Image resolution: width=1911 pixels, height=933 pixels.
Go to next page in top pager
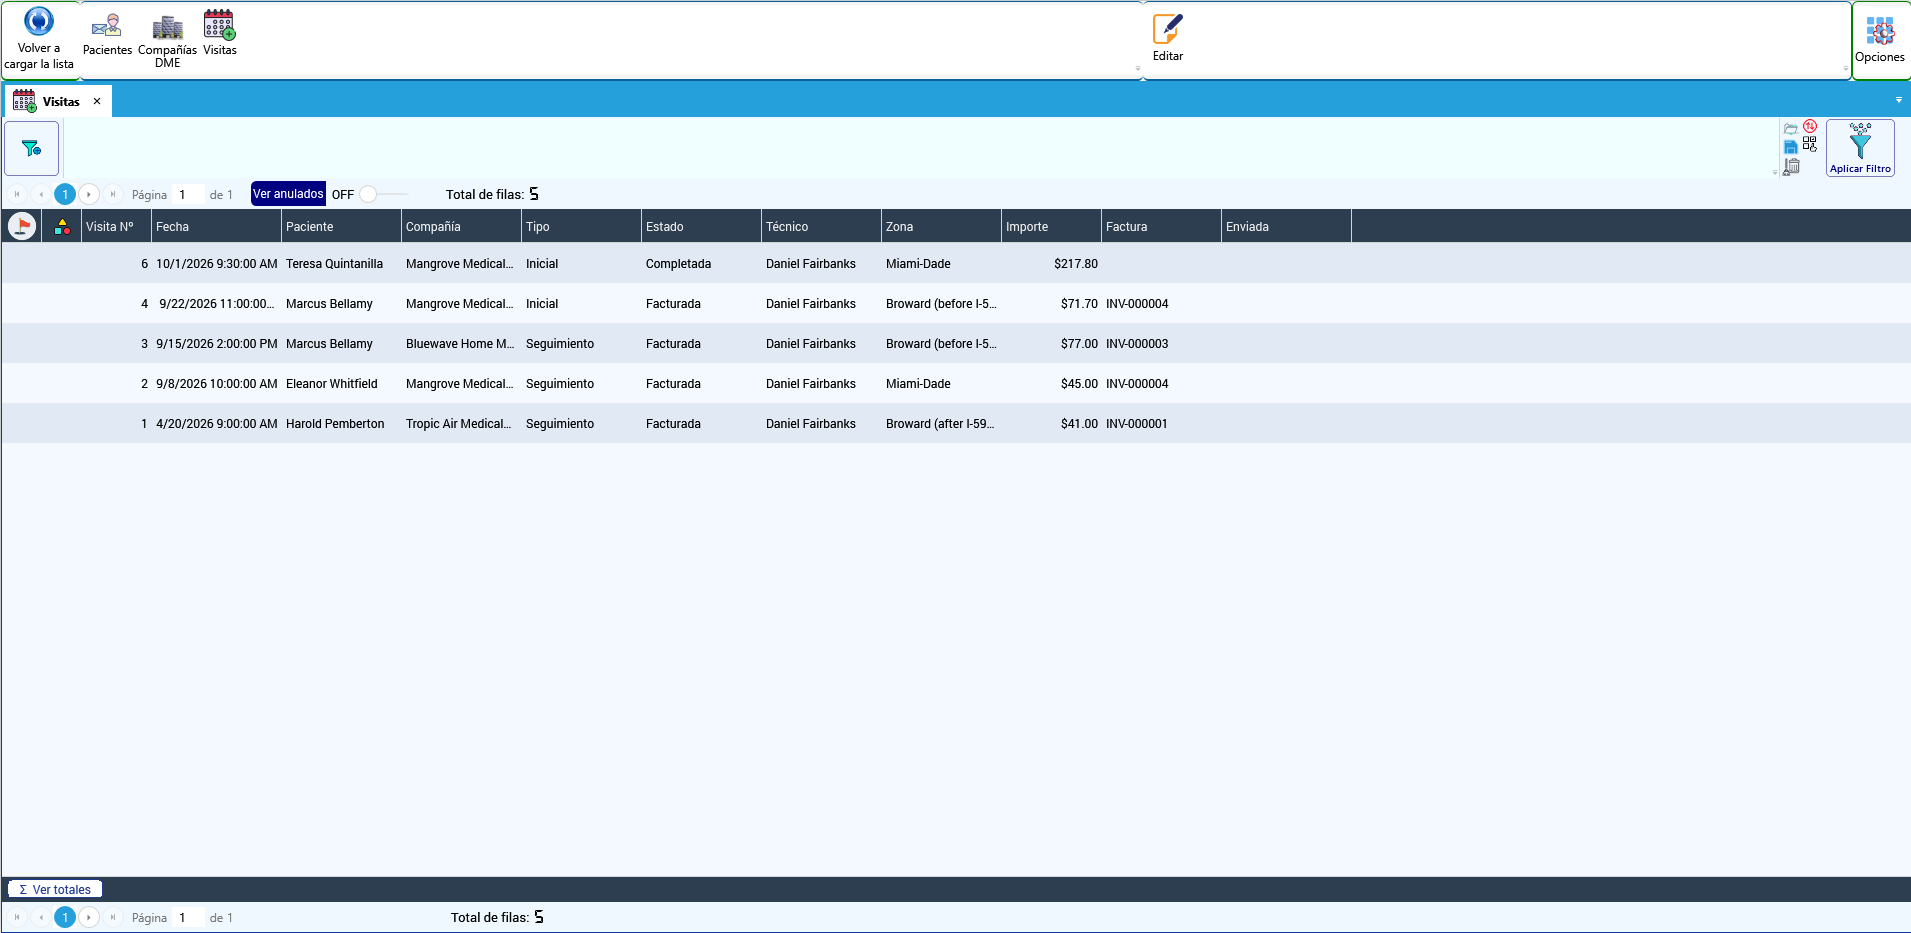89,194
